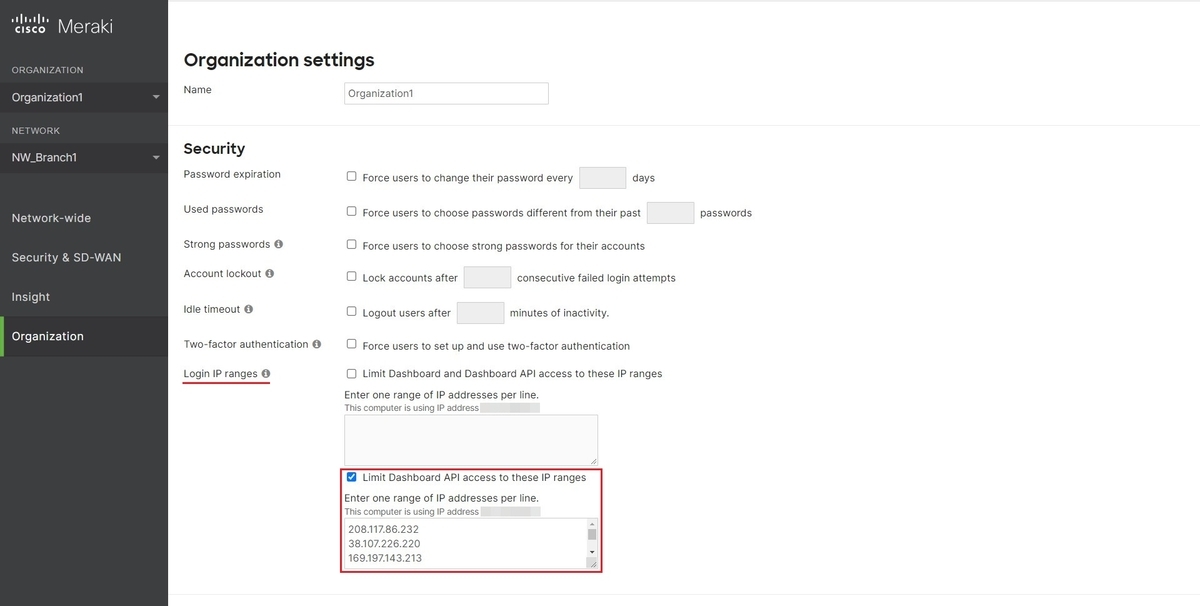Viewport: 1200px width, 606px height.
Task: Open the Strong passwords info icon
Action: [278, 244]
